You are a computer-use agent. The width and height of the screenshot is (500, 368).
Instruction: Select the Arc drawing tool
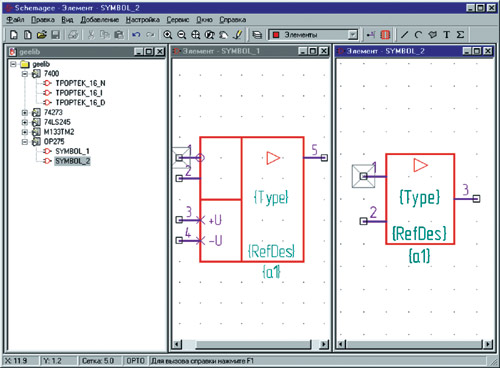(418, 35)
